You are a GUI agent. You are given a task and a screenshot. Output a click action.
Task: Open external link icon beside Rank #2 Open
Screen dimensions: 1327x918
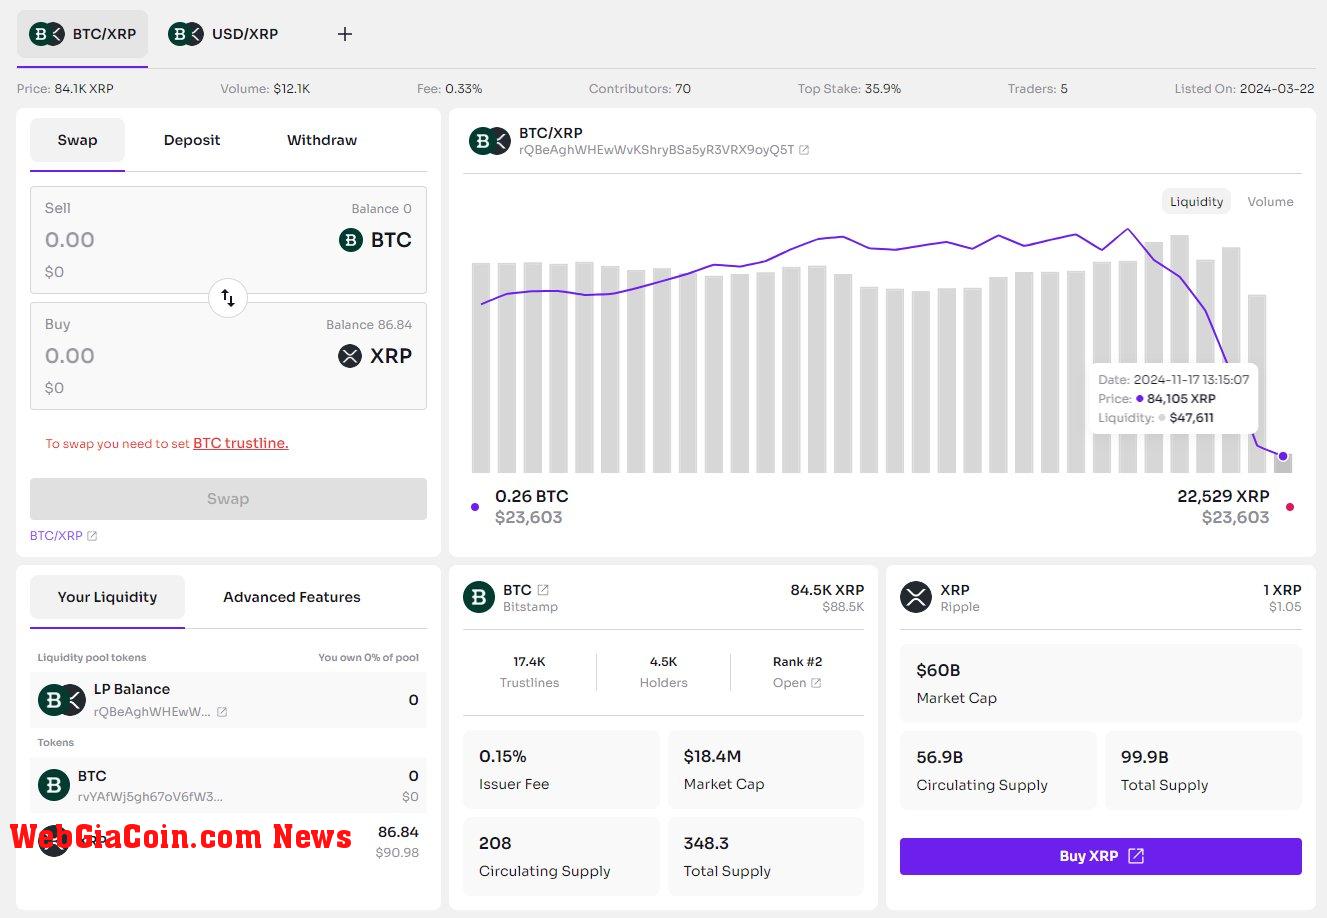coord(816,683)
